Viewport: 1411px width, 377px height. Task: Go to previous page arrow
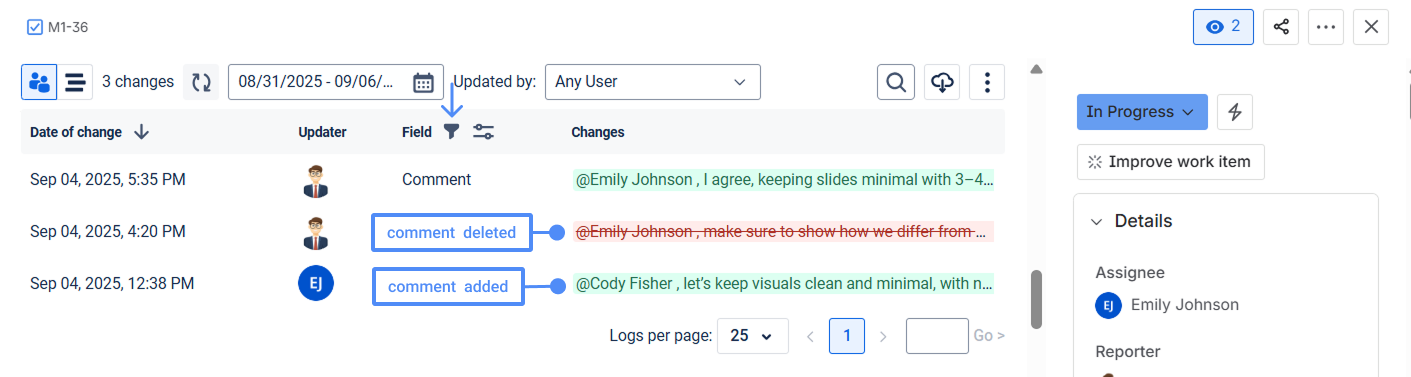(811, 336)
